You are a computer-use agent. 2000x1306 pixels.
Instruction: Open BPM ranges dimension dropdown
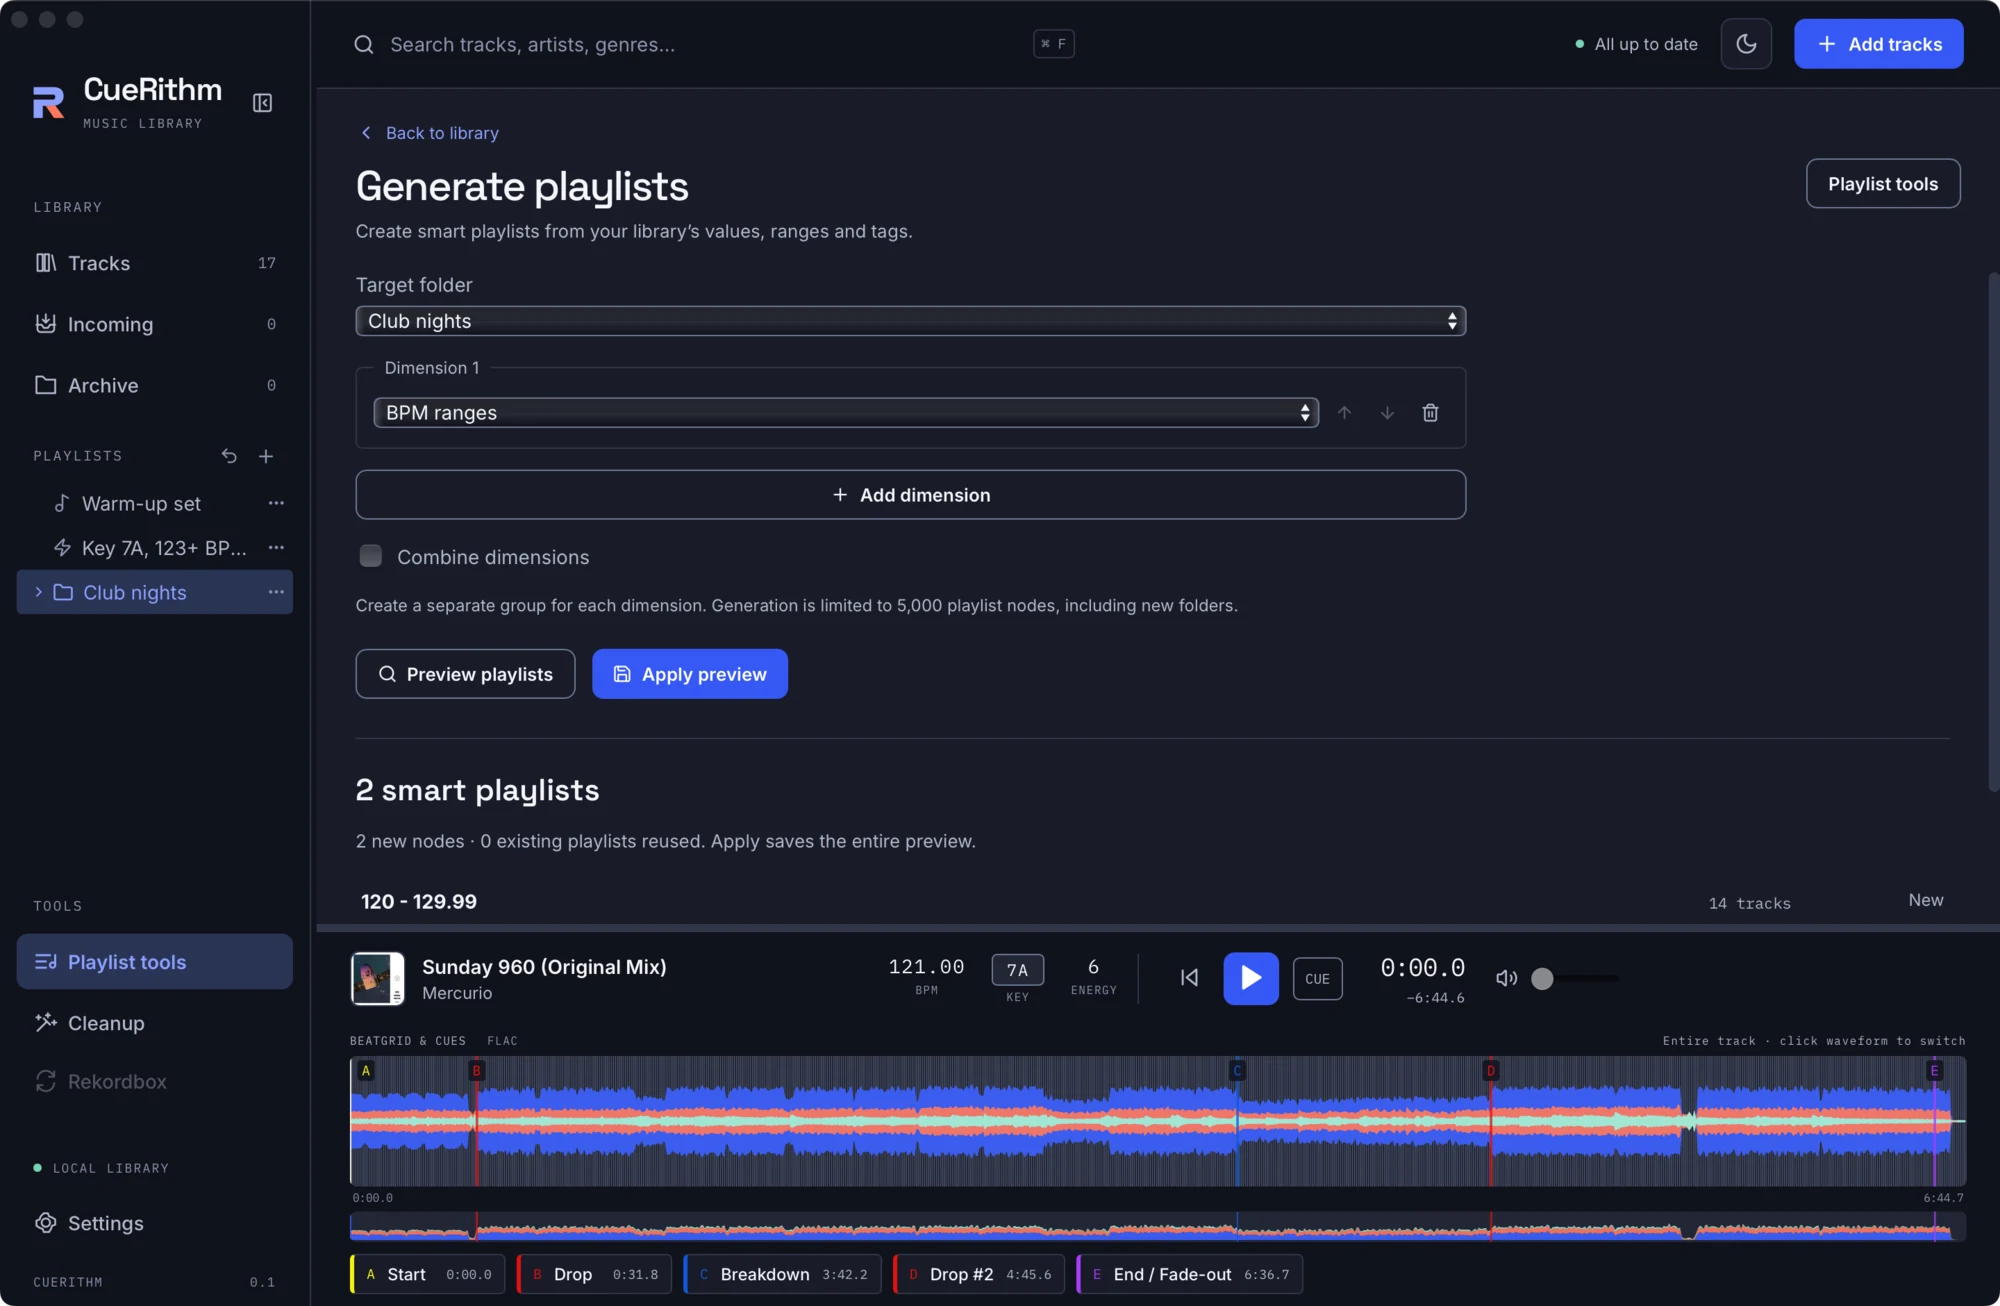click(x=846, y=413)
